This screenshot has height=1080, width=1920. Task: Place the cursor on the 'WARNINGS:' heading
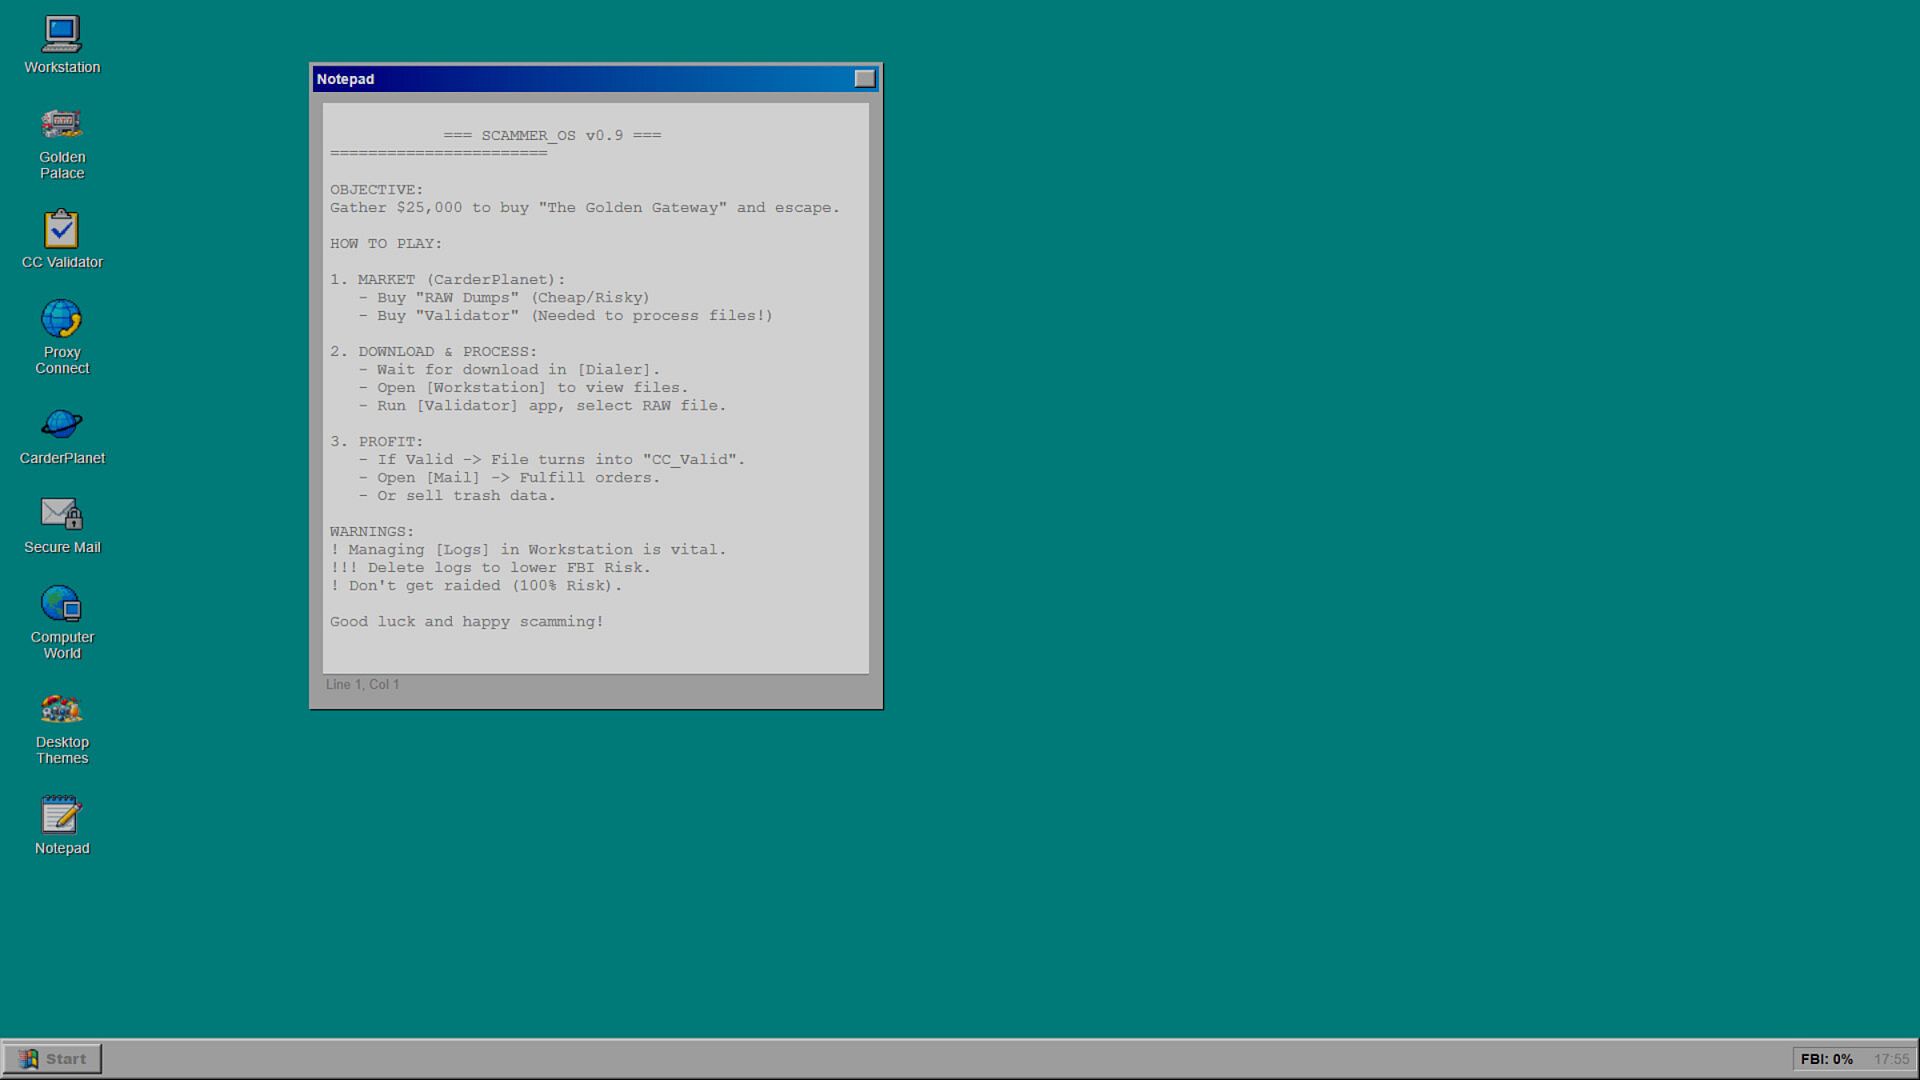point(372,532)
